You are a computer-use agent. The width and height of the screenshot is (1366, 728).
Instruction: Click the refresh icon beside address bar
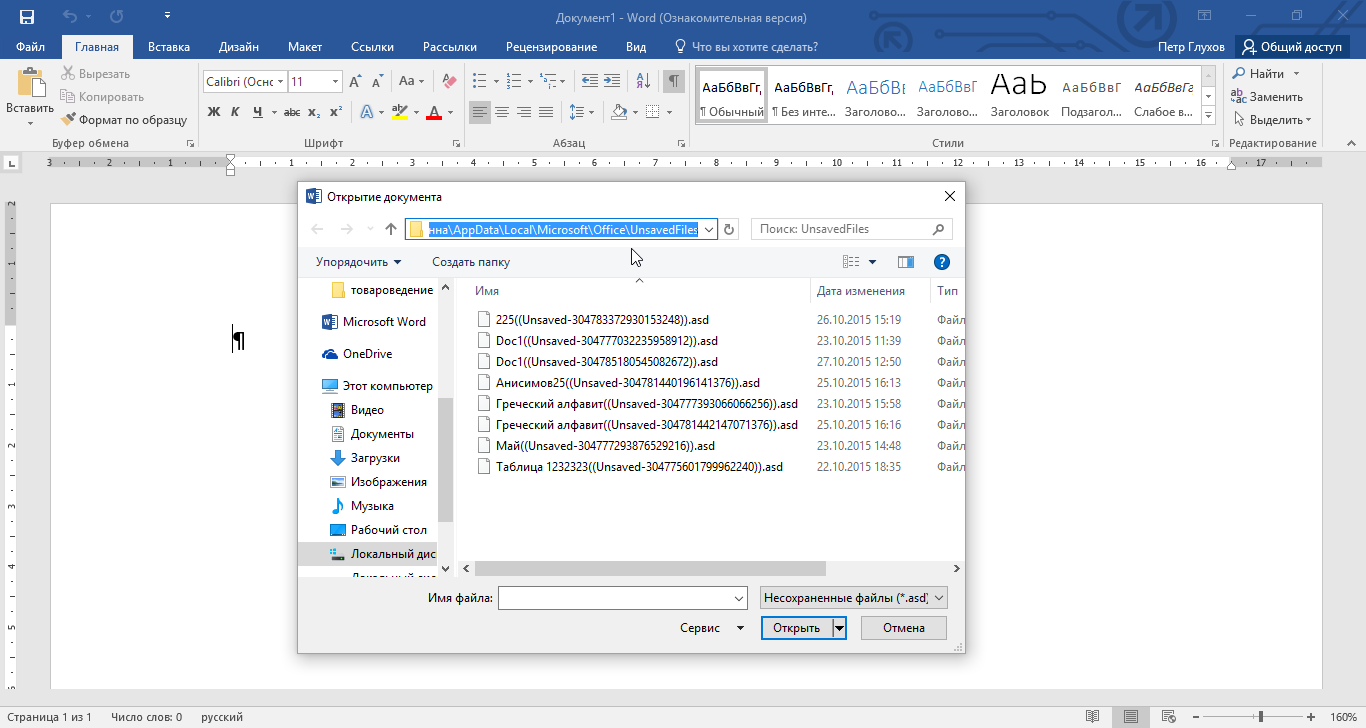click(x=729, y=229)
